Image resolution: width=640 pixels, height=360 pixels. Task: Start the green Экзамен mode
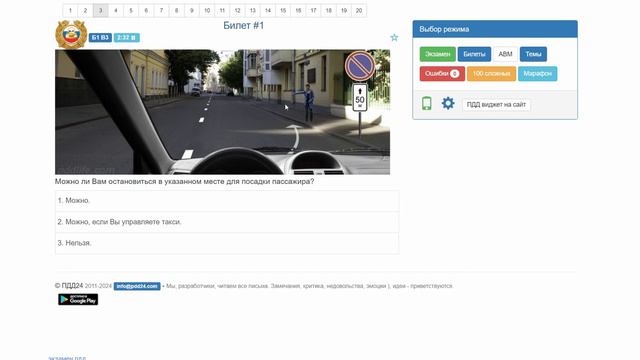(x=438, y=54)
